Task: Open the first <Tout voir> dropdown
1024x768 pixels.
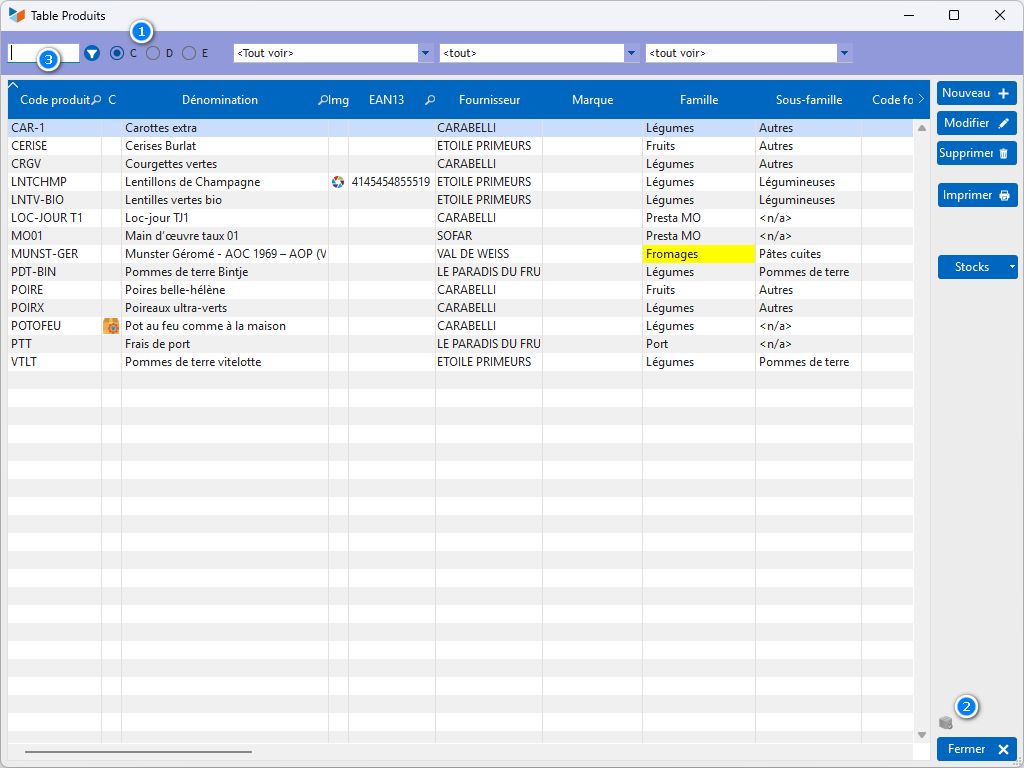Action: point(425,53)
